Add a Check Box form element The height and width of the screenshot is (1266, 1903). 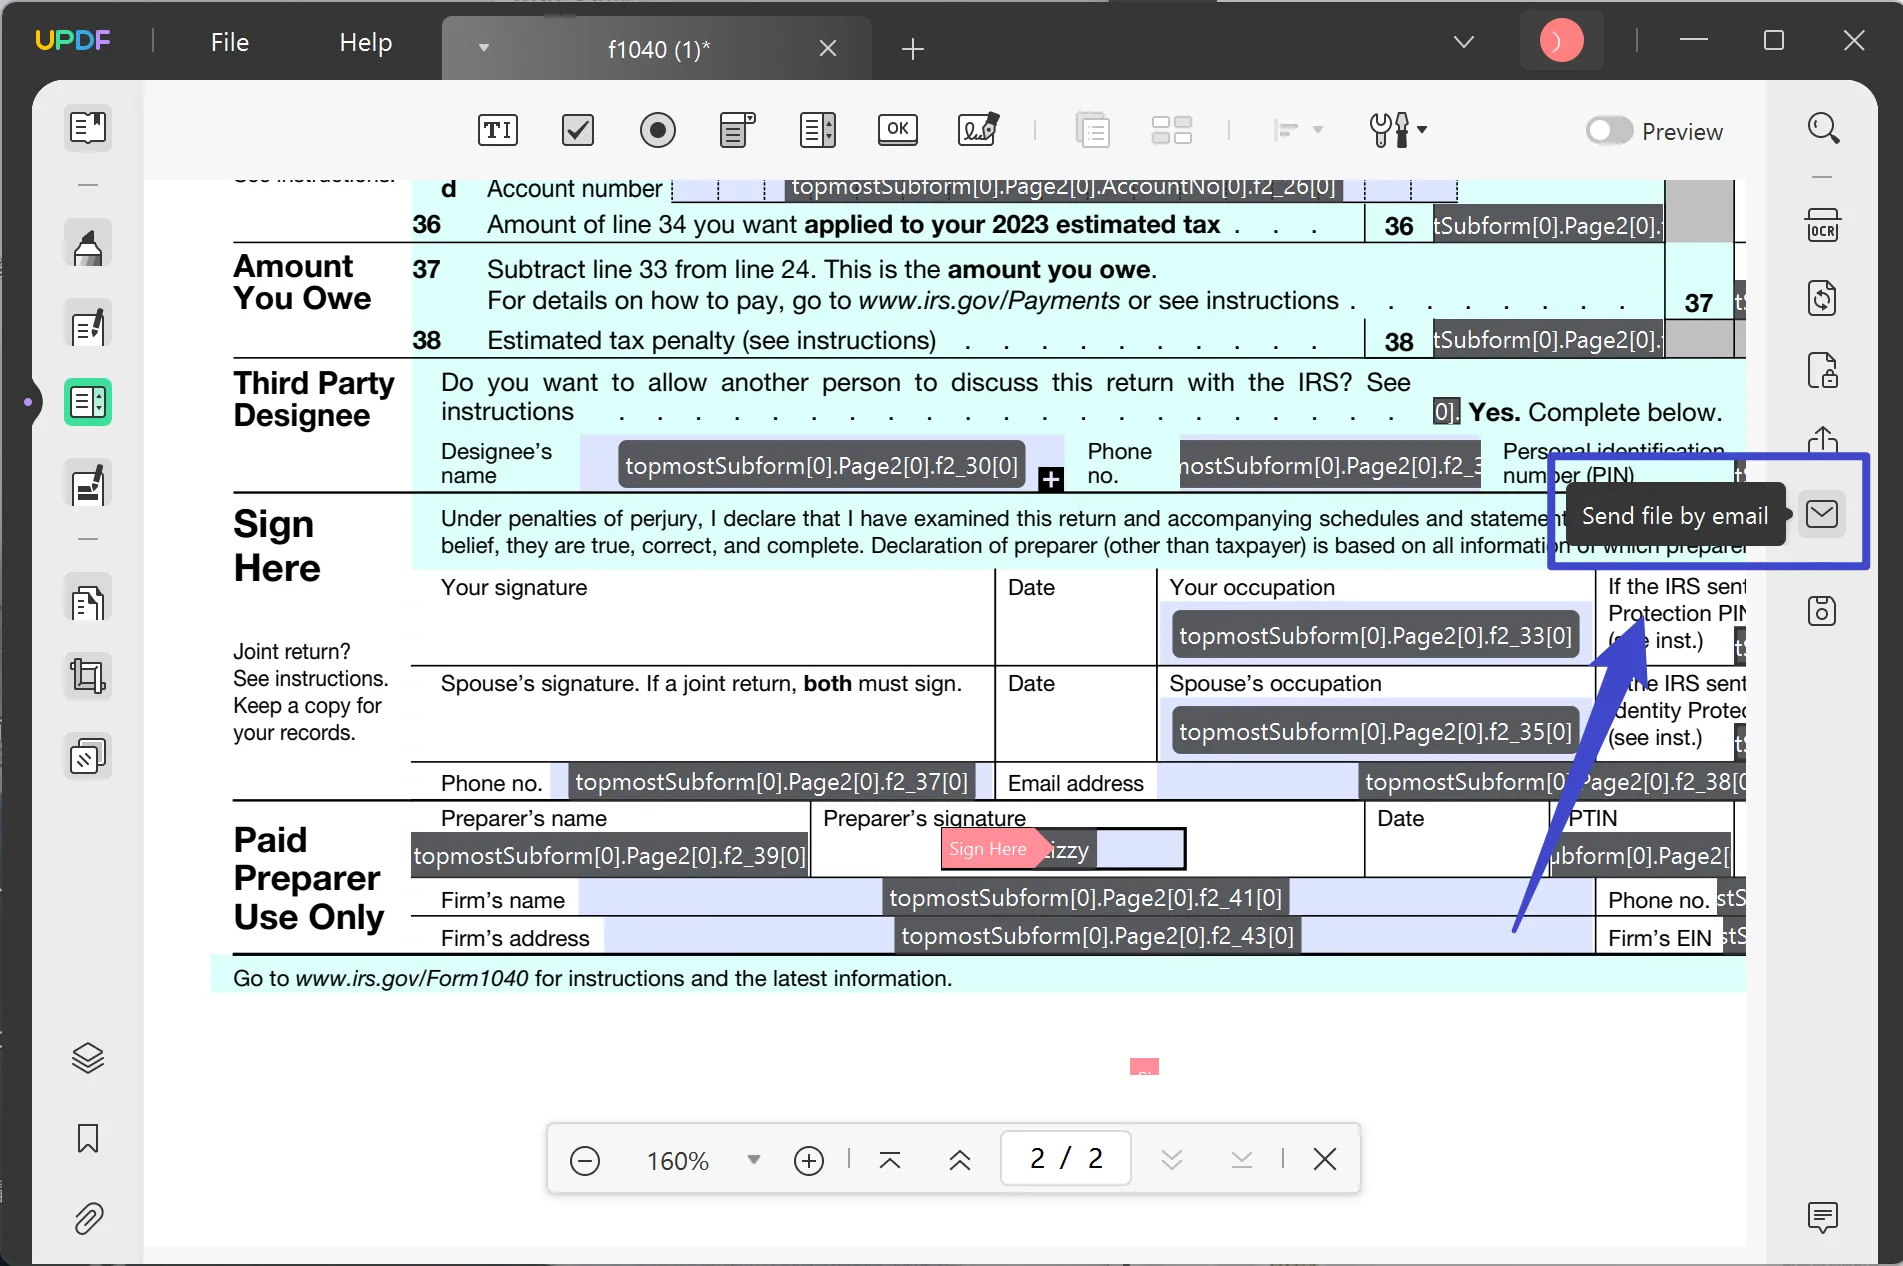578,130
